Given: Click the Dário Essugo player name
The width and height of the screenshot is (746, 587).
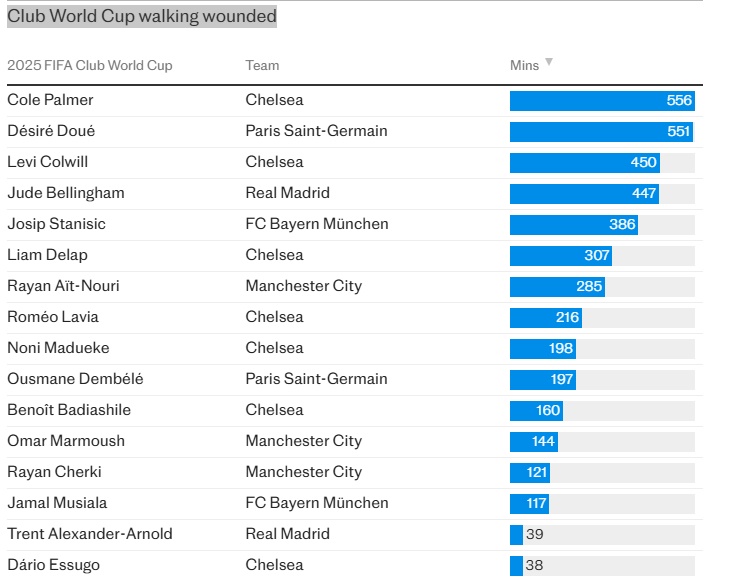Looking at the screenshot, I should click(53, 565).
